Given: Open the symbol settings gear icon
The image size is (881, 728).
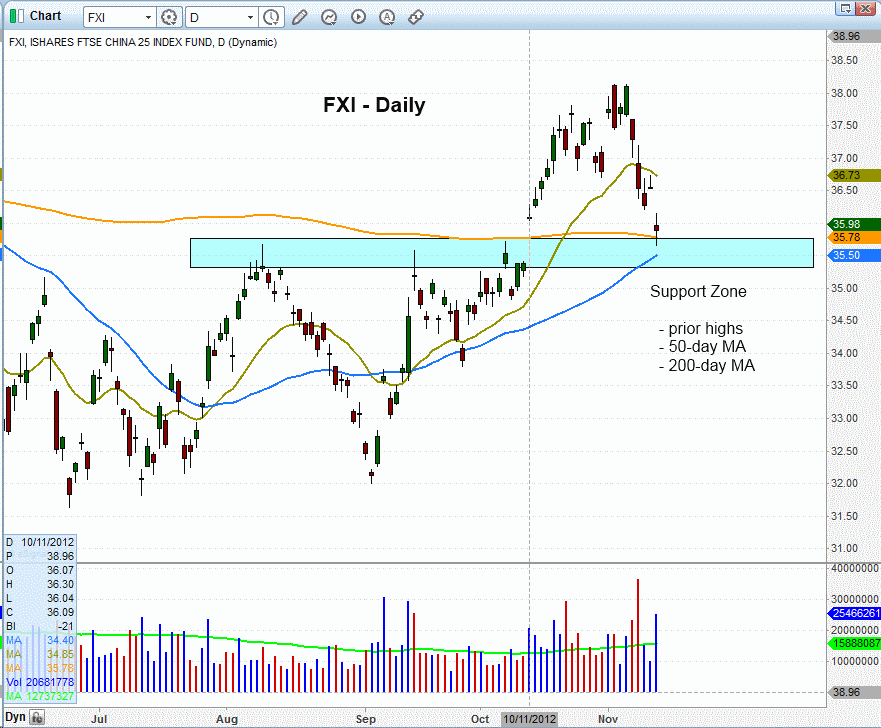Looking at the screenshot, I should 168,17.
